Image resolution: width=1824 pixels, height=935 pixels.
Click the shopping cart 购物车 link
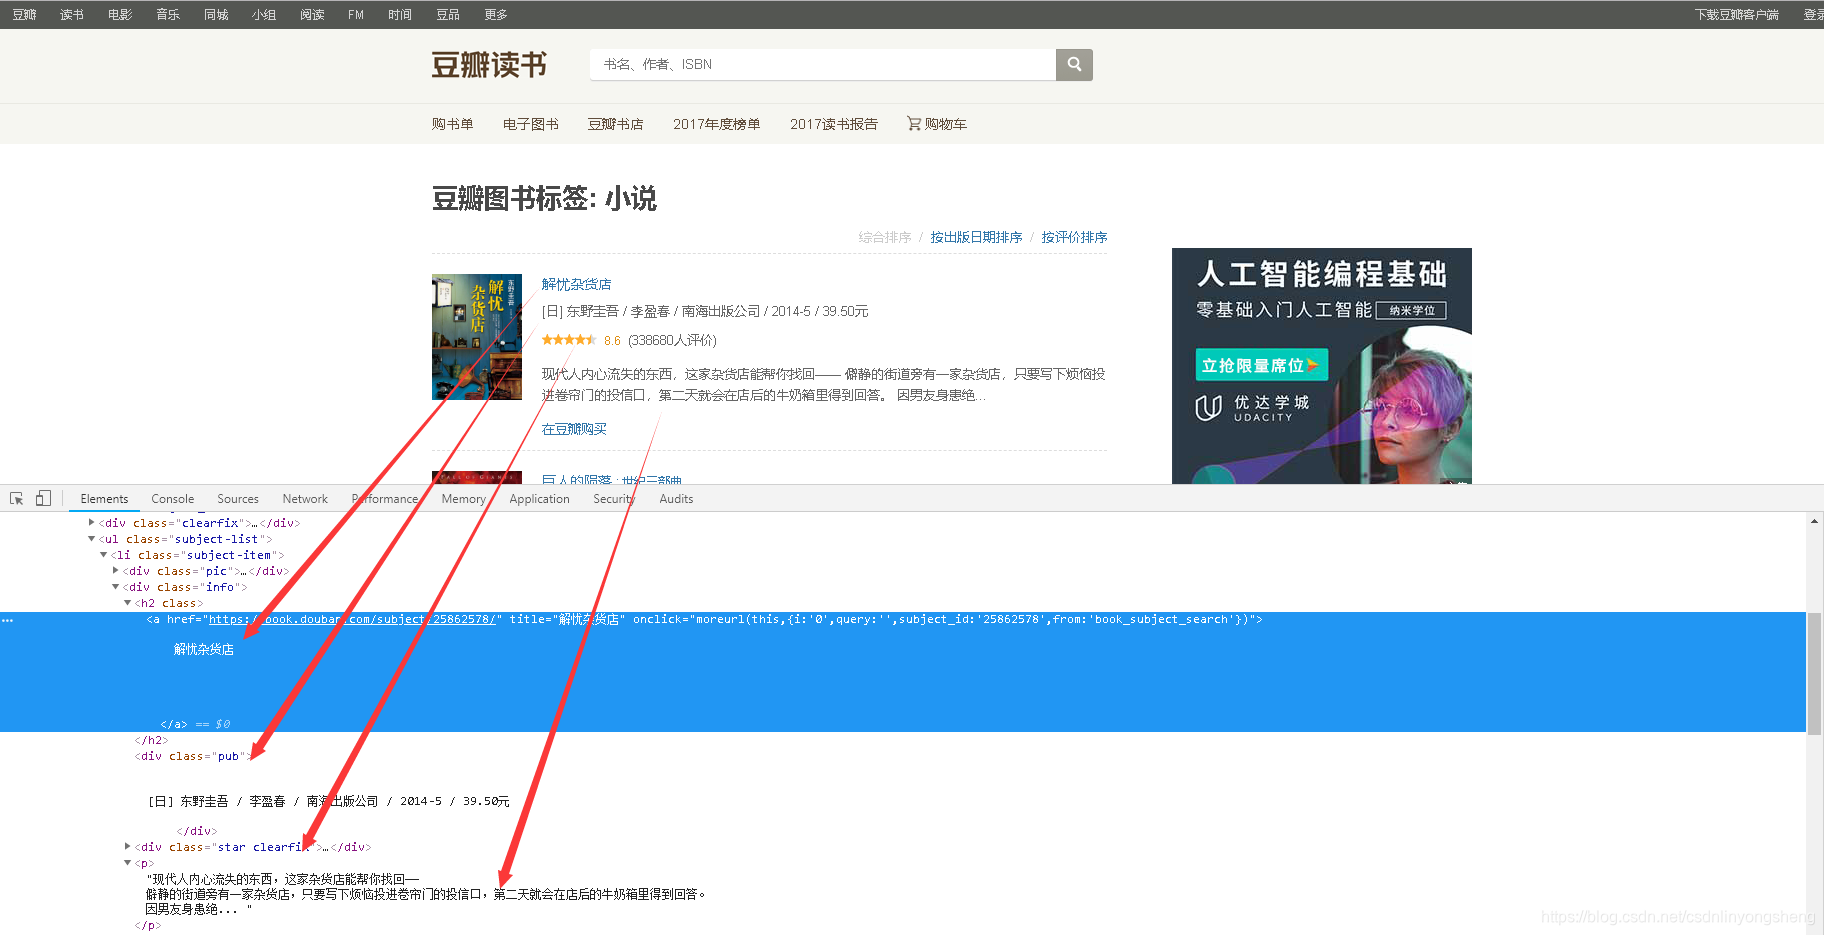[937, 124]
